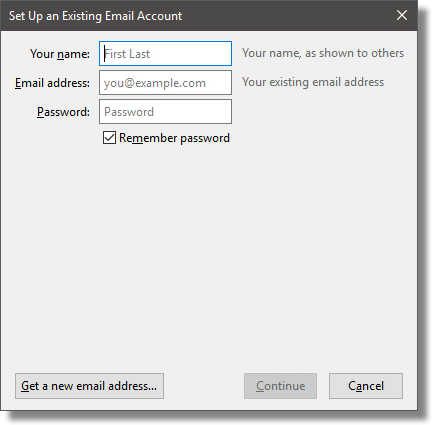This screenshot has height=425, width=432.
Task: Click the "Password:" field label
Action: click(x=63, y=112)
